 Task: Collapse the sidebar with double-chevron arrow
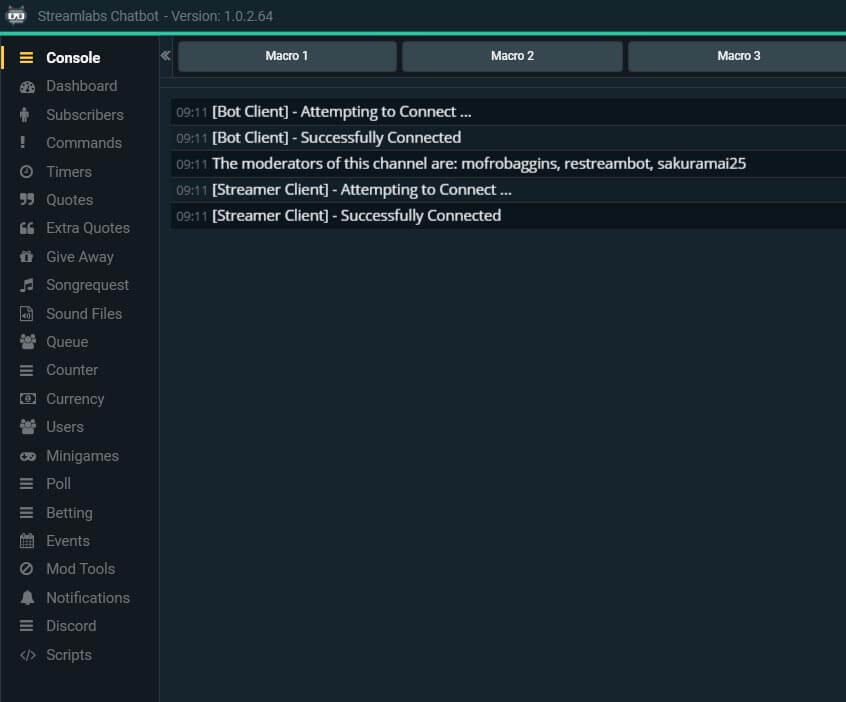pos(165,55)
